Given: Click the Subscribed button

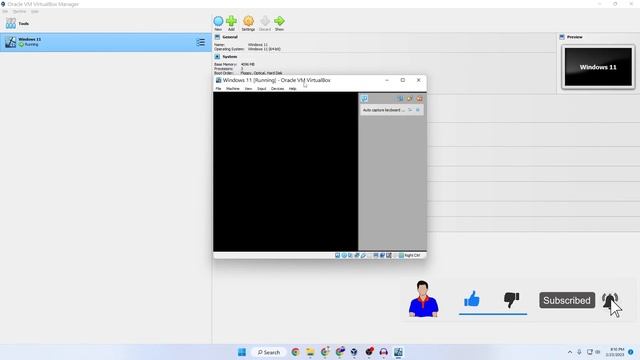Looking at the screenshot, I should click(x=567, y=300).
